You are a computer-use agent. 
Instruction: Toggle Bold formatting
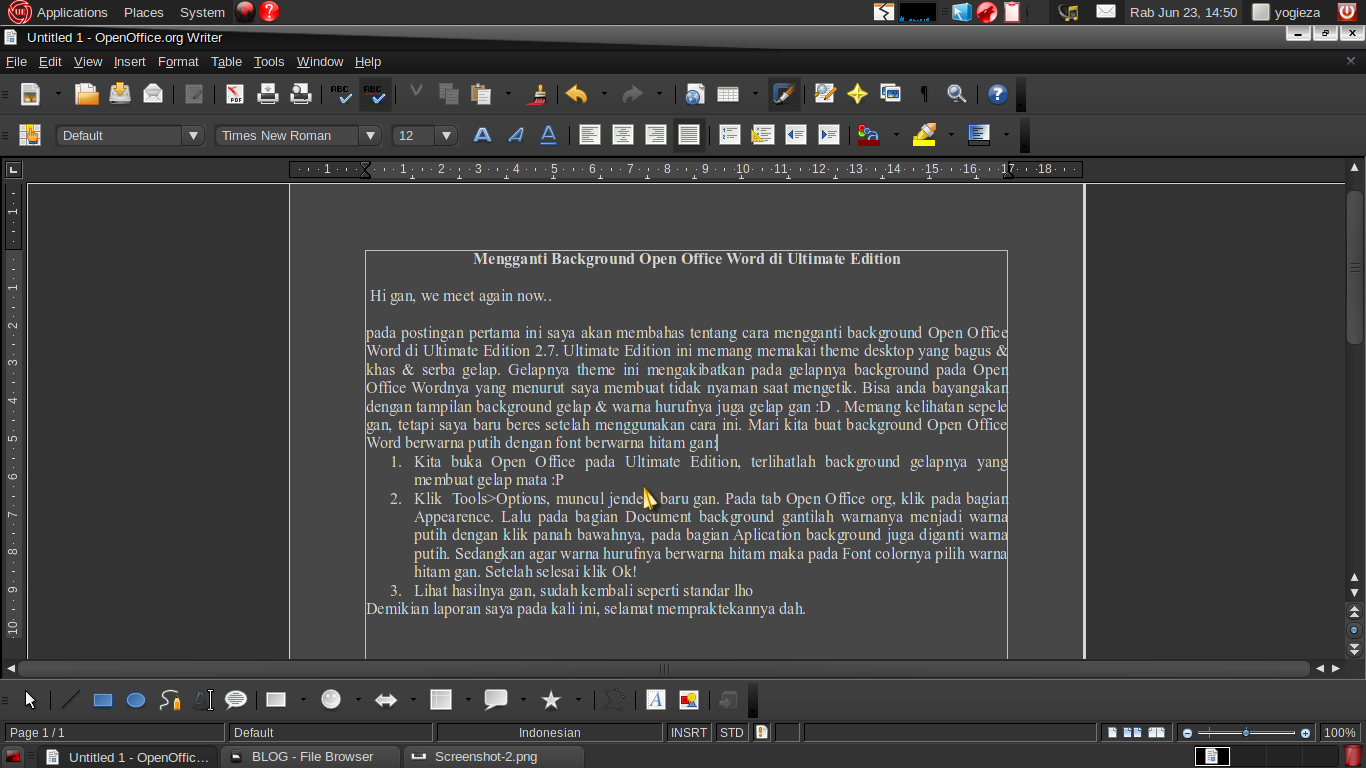(482, 135)
